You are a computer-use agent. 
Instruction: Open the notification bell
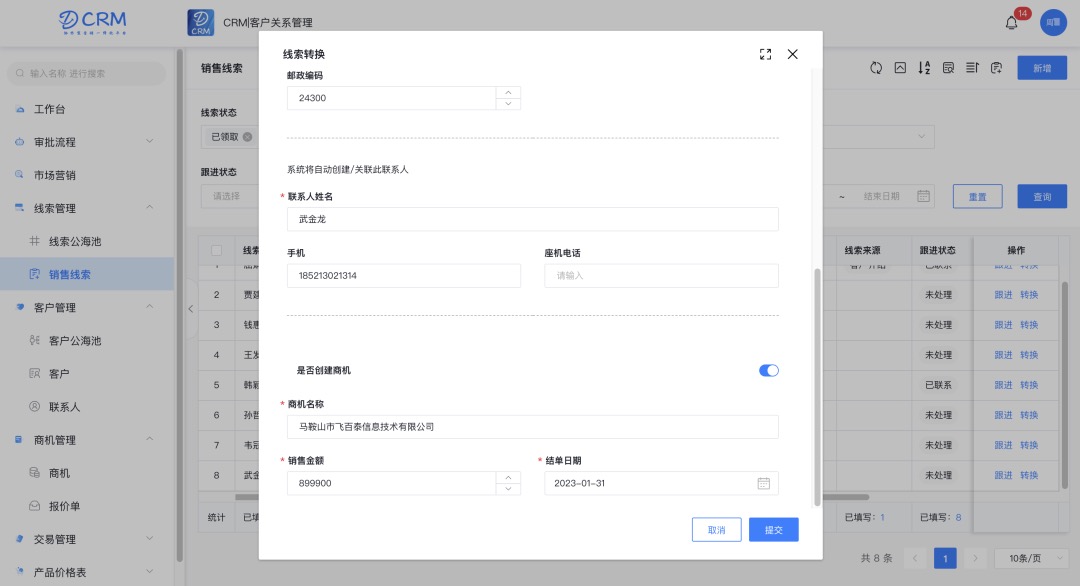1012,22
